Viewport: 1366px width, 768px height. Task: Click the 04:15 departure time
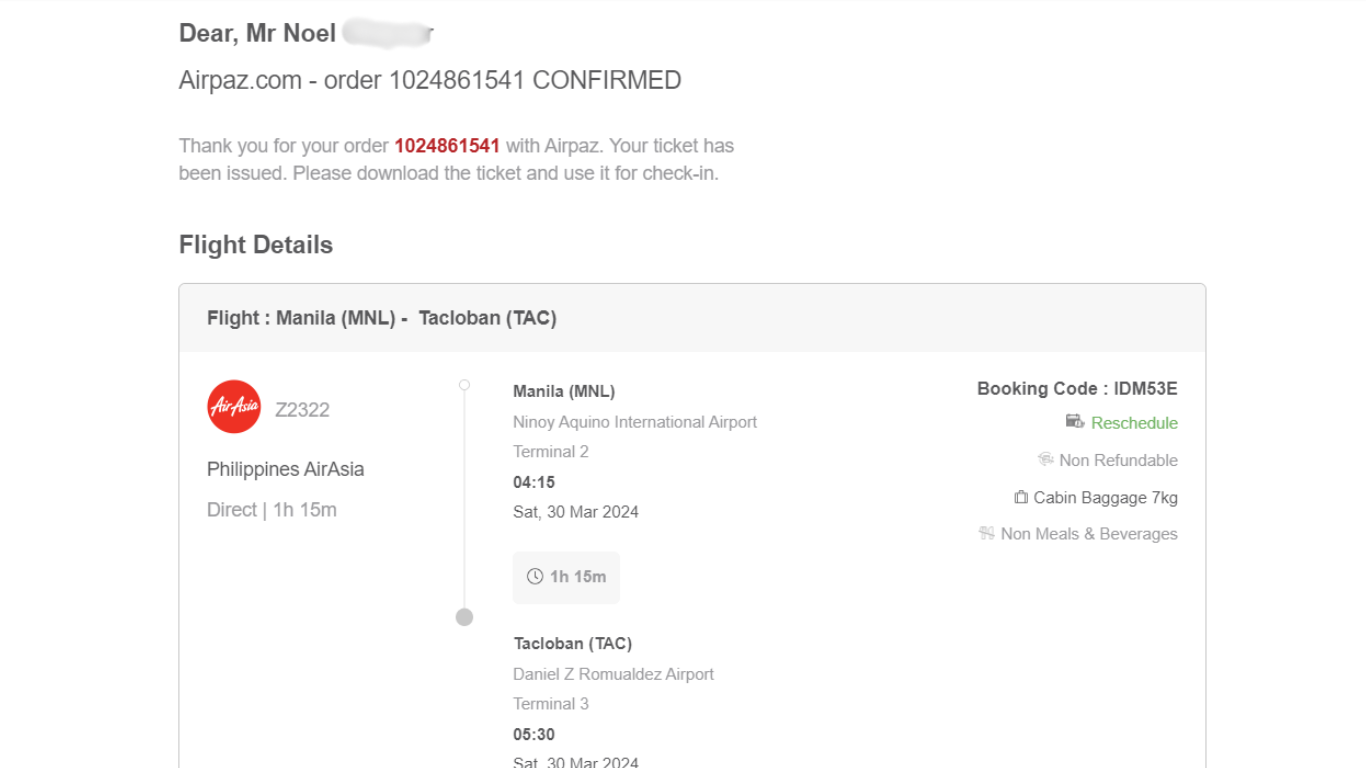(x=534, y=482)
